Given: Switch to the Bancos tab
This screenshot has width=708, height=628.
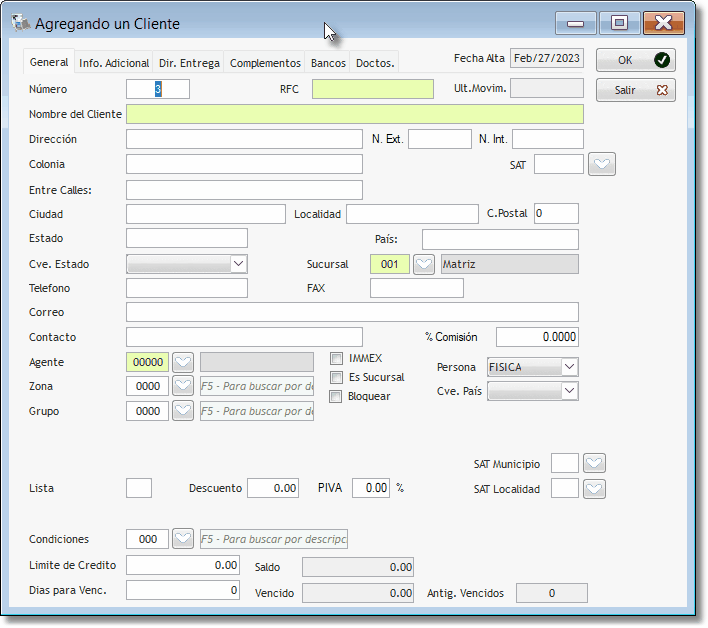Looking at the screenshot, I should [328, 63].
